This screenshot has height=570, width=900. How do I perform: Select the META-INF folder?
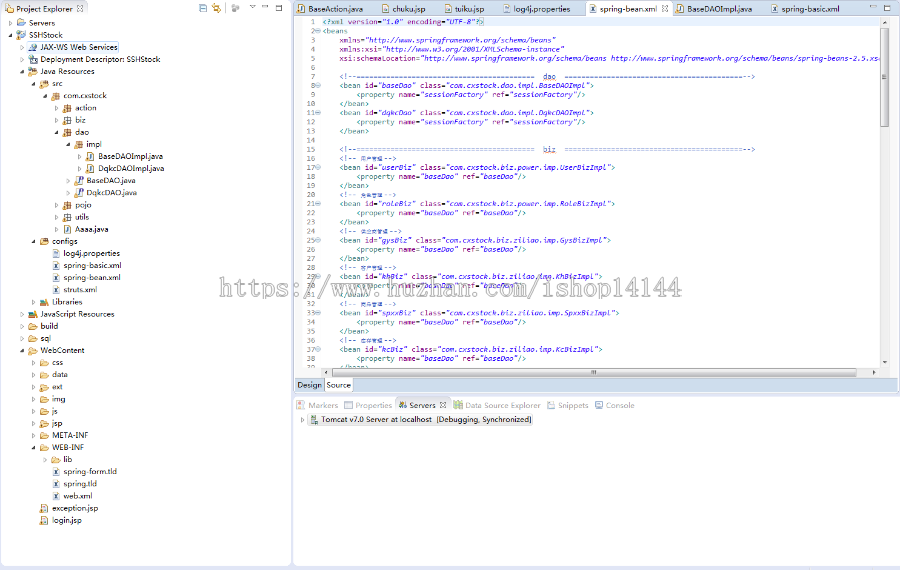tap(70, 435)
